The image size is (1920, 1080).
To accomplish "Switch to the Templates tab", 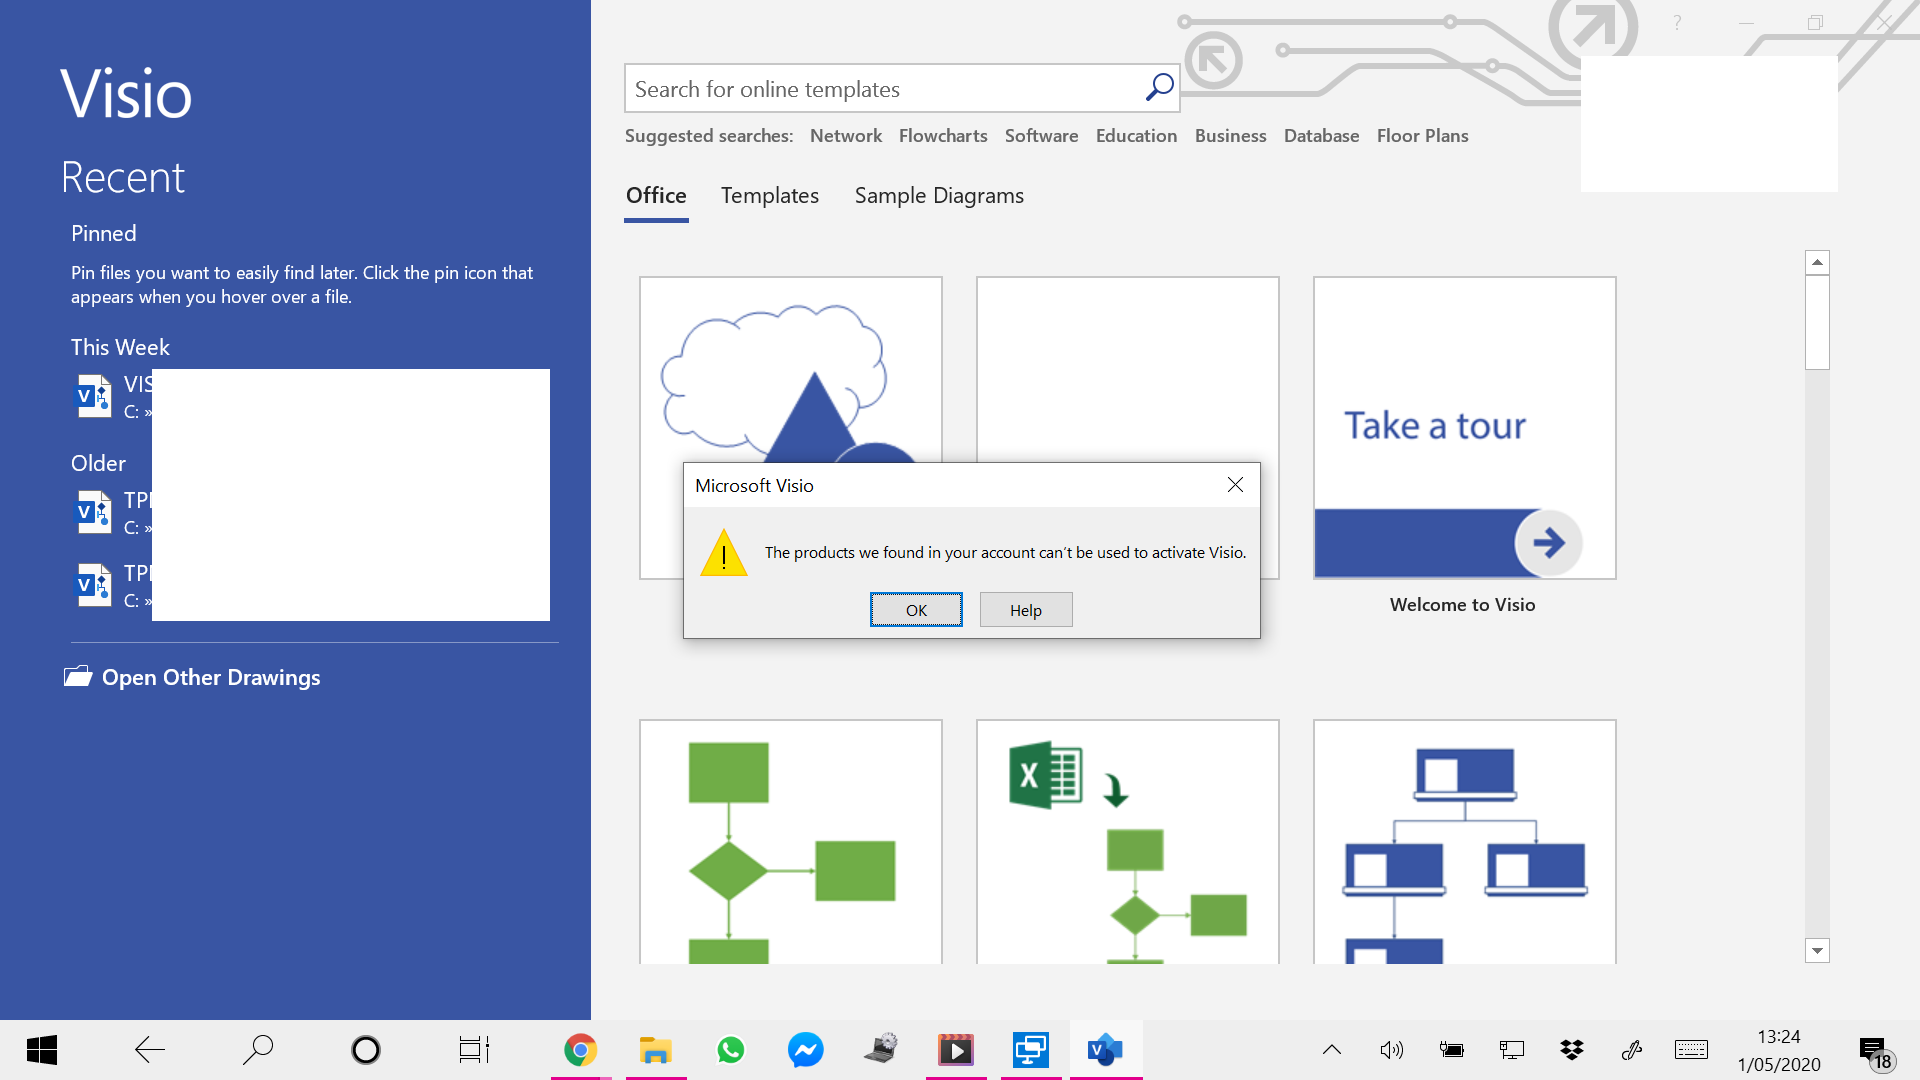I will click(x=769, y=196).
